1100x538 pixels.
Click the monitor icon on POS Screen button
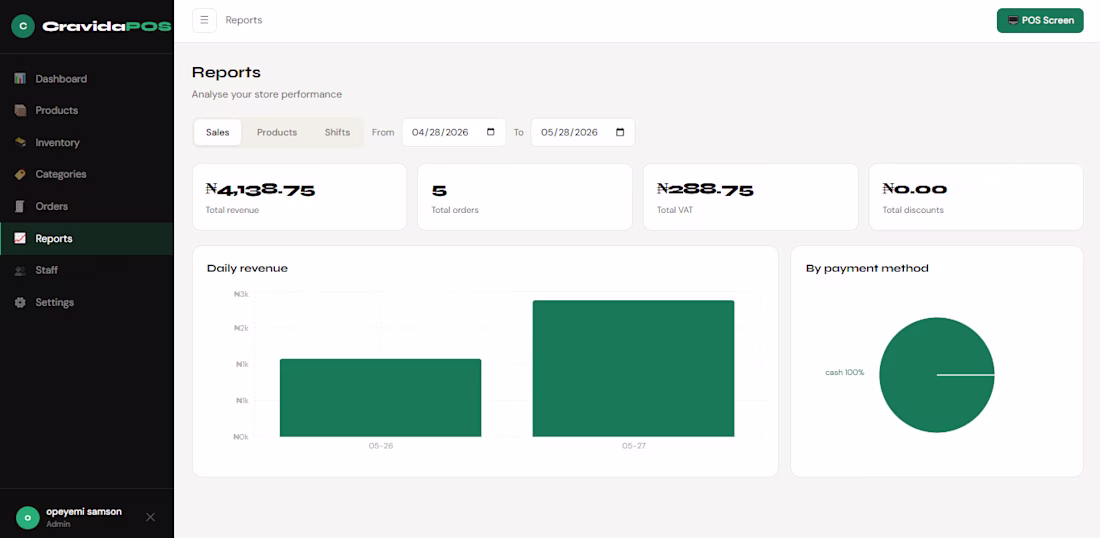1013,20
